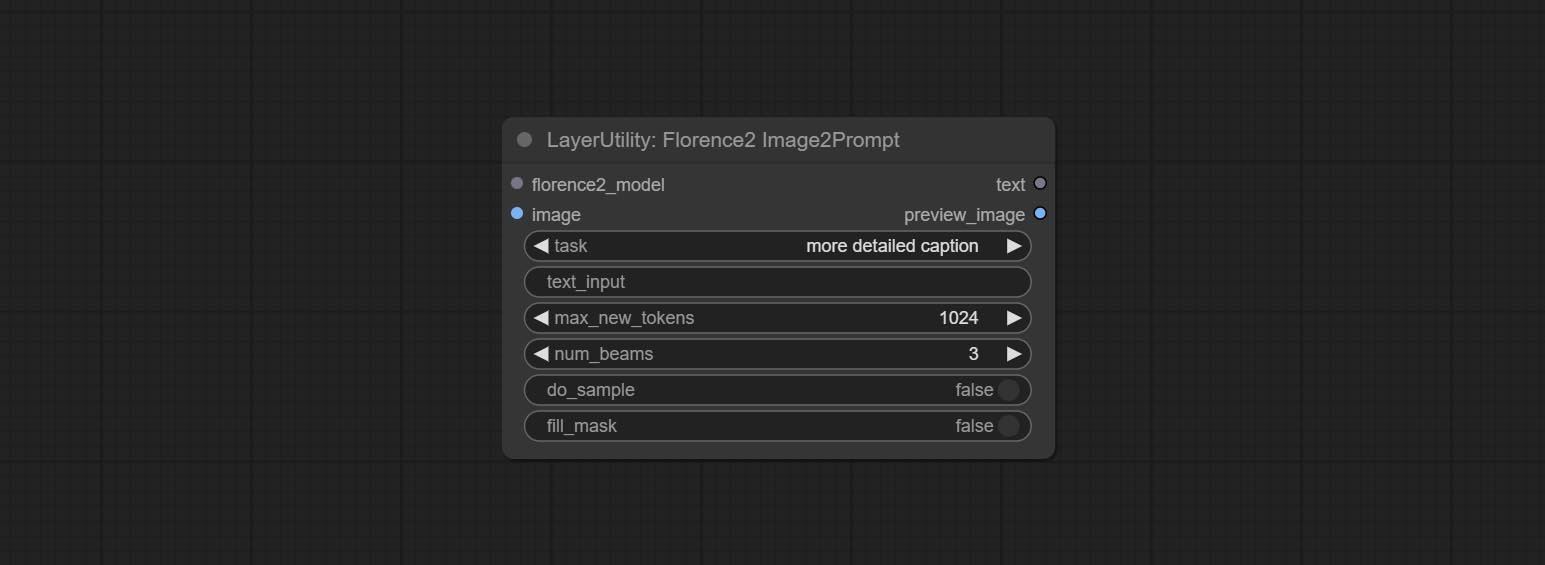This screenshot has height=565, width=1545.
Task: Click the node collapse dot in title bar
Action: pyautogui.click(x=524, y=140)
